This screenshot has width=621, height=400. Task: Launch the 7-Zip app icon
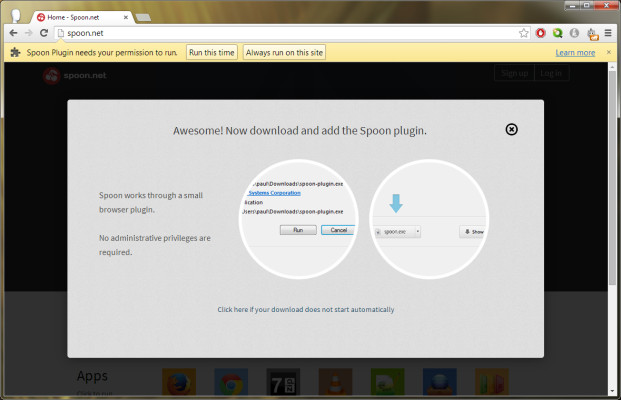[x=283, y=382]
